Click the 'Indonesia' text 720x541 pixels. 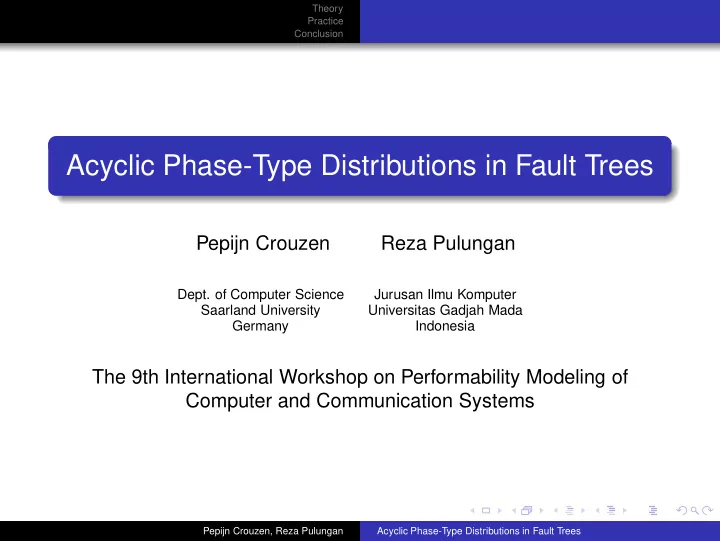coord(445,326)
